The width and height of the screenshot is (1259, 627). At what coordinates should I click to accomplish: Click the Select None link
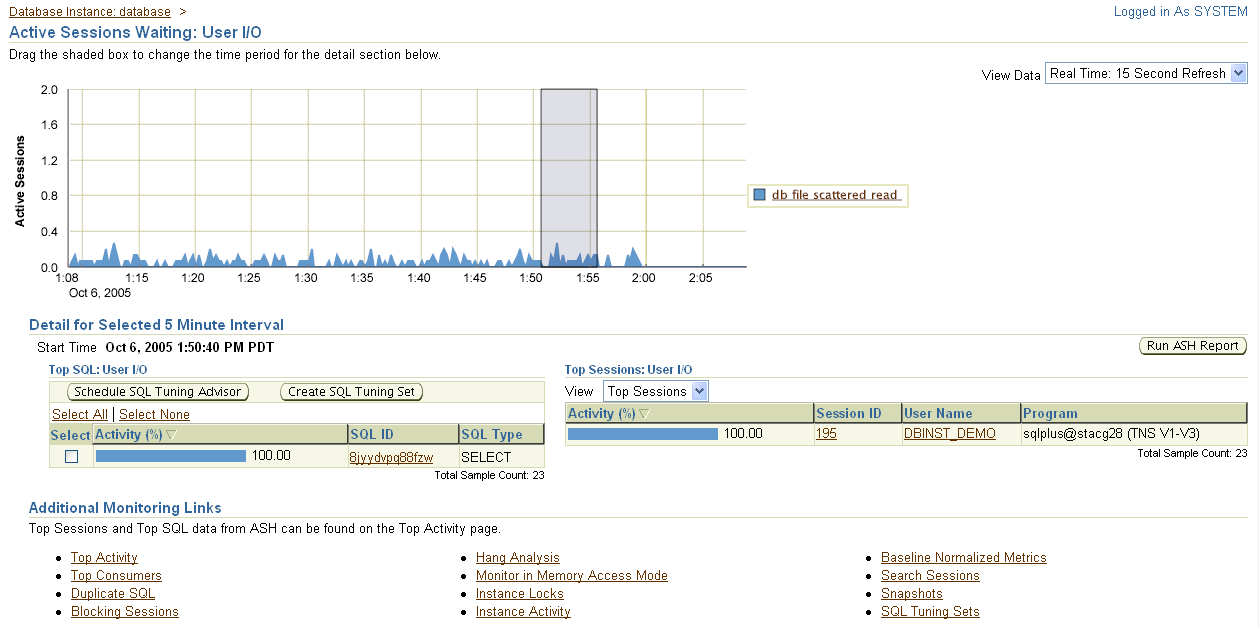154,414
